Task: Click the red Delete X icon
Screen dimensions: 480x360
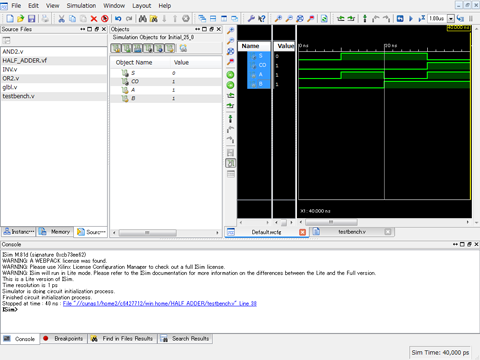Action: (94, 19)
